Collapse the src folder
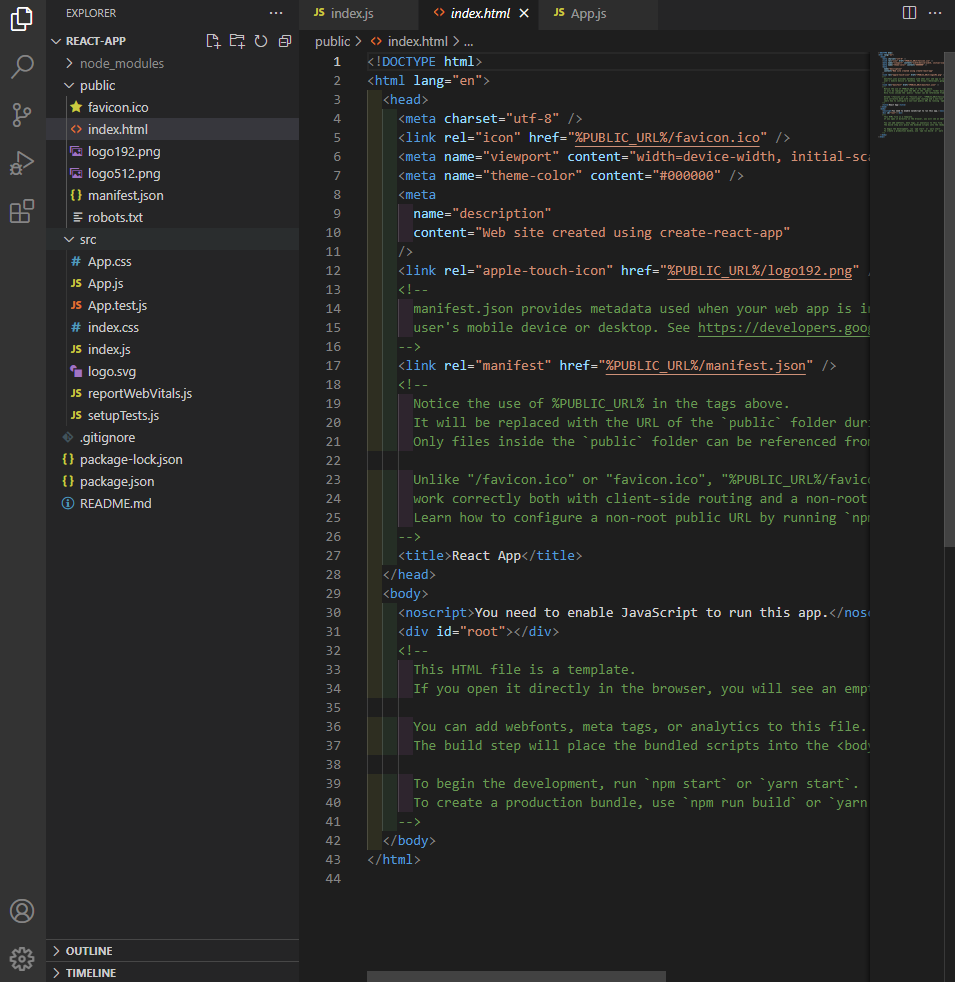The height and width of the screenshot is (982, 955). [x=88, y=239]
